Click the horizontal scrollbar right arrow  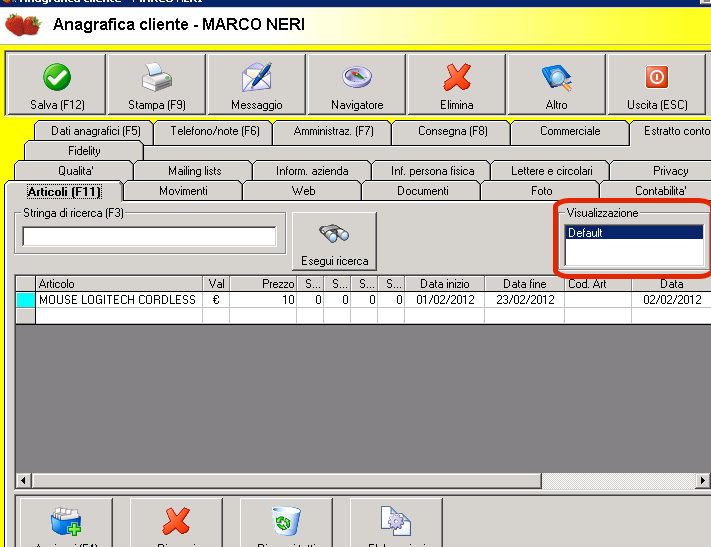tap(702, 480)
